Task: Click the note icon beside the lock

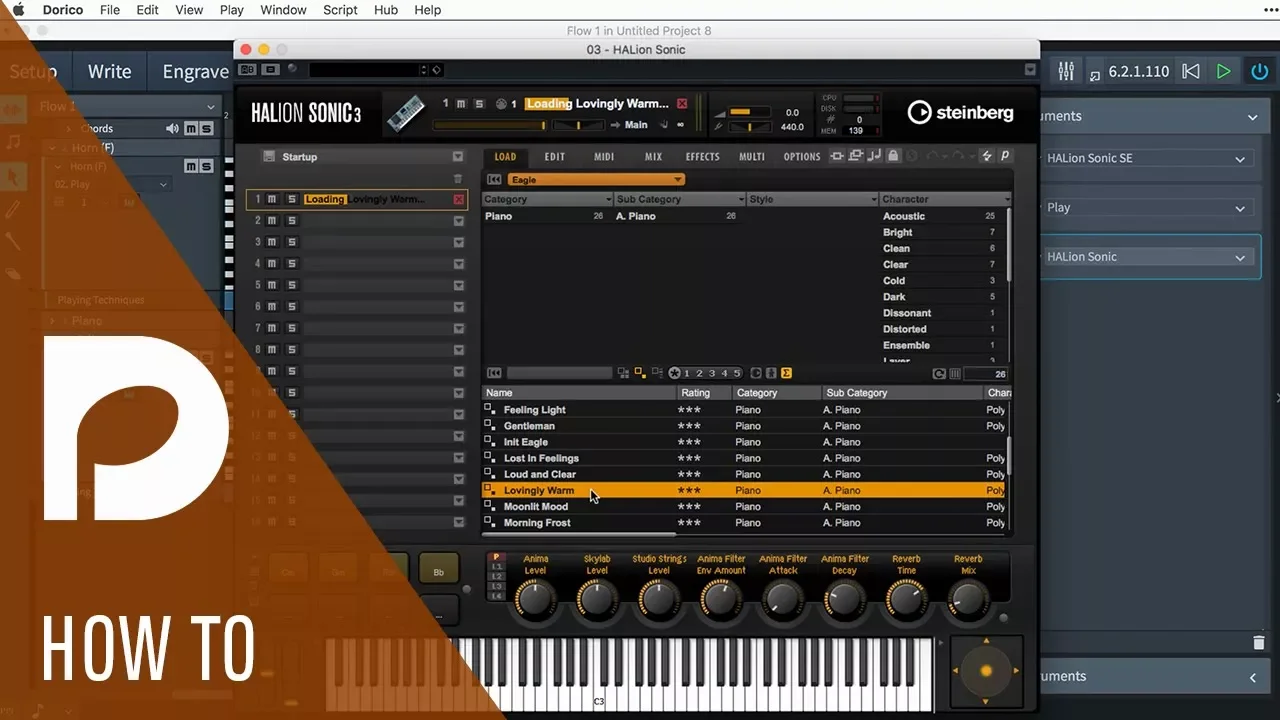Action: click(875, 156)
